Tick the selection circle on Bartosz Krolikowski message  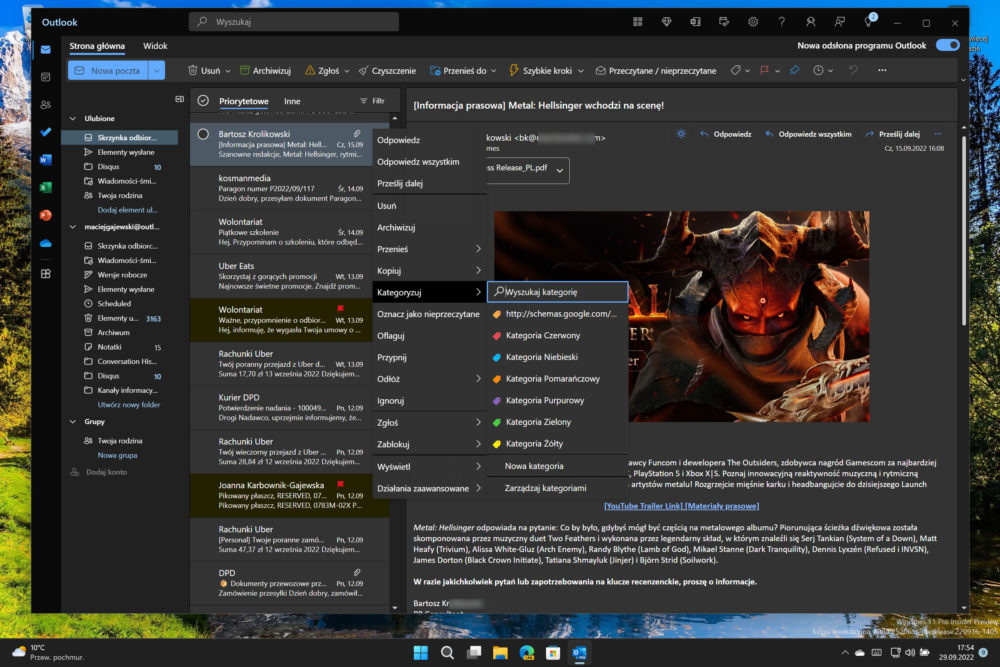203,135
